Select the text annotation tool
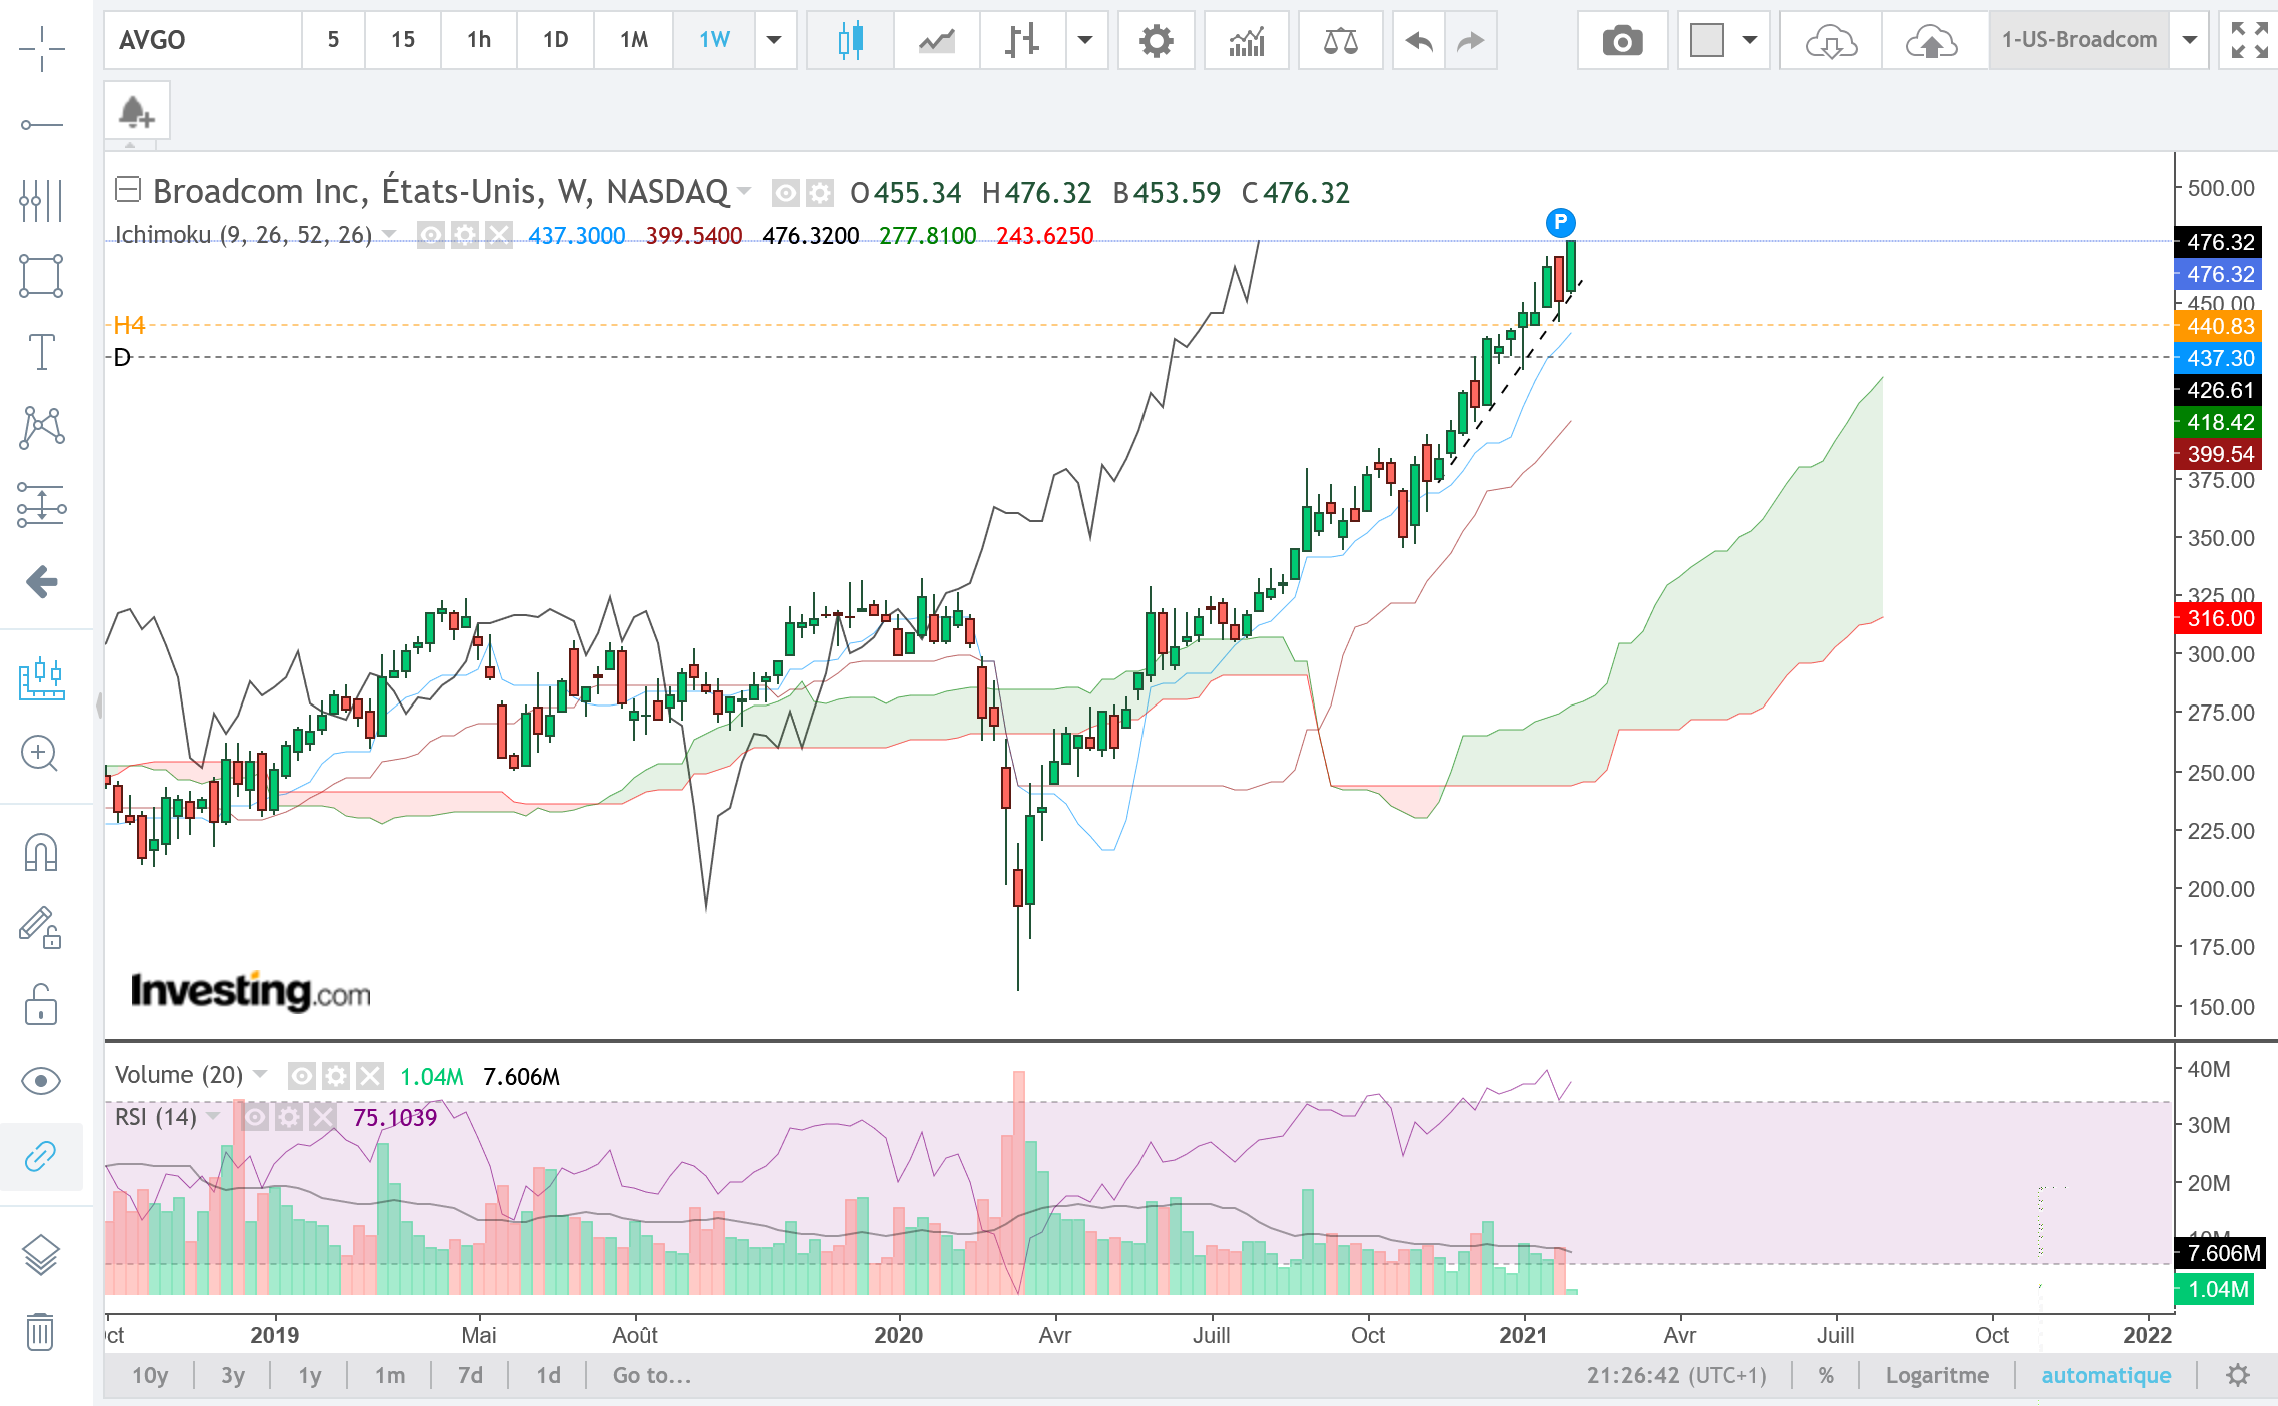The image size is (2278, 1406). click(41, 352)
